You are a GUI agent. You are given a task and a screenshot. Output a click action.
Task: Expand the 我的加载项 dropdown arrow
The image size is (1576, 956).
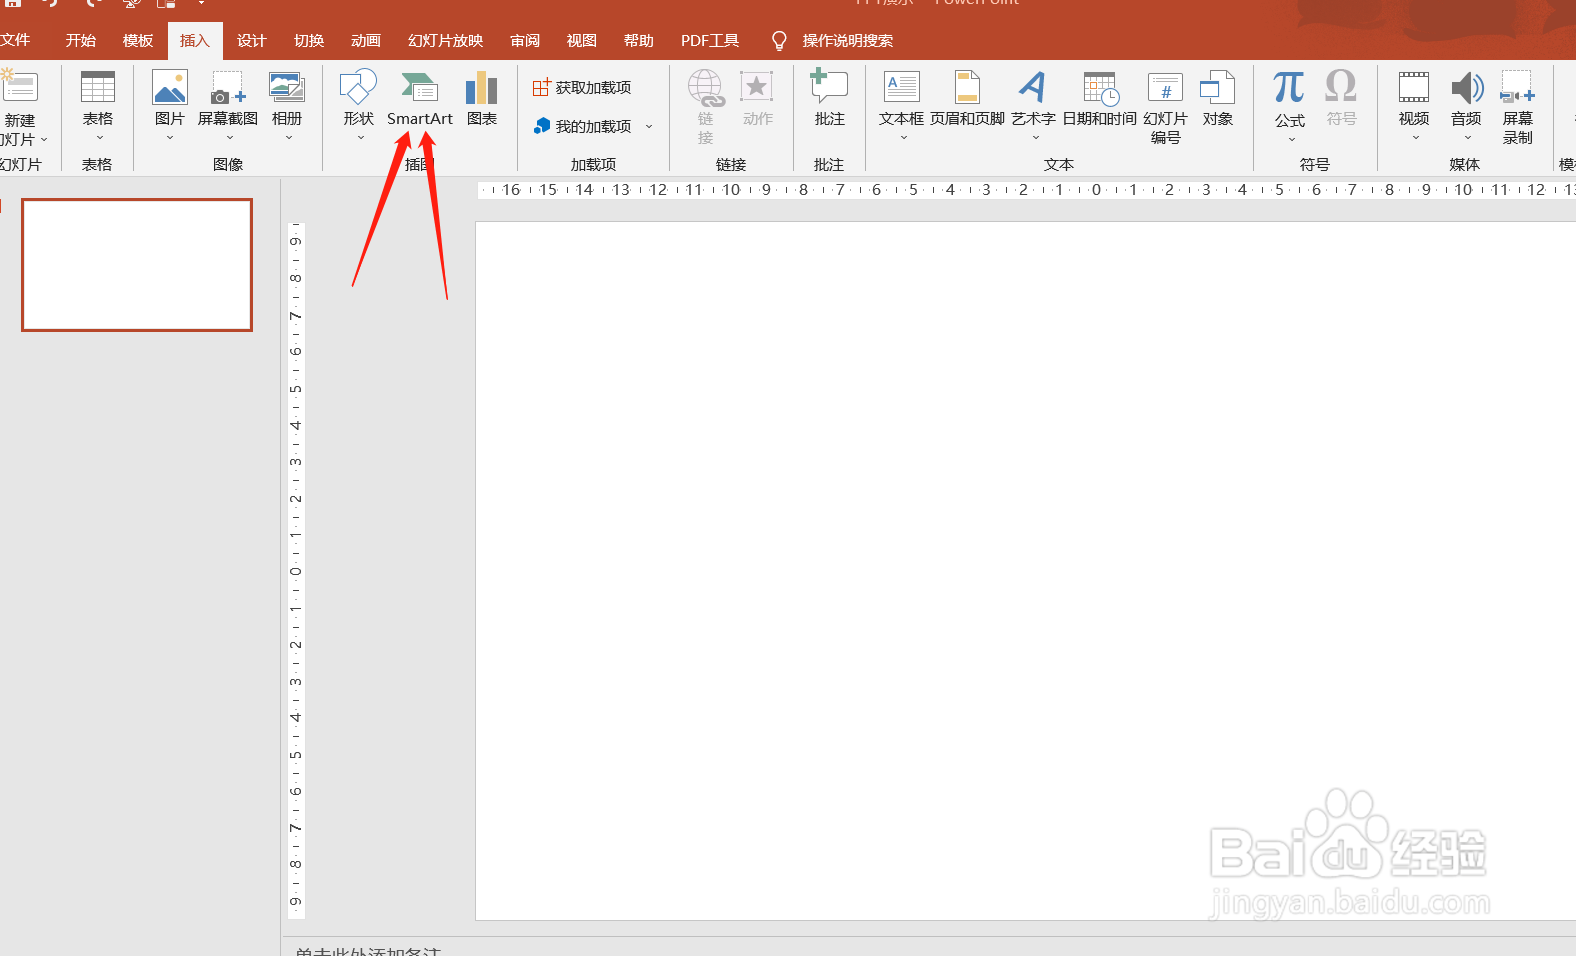click(x=649, y=126)
